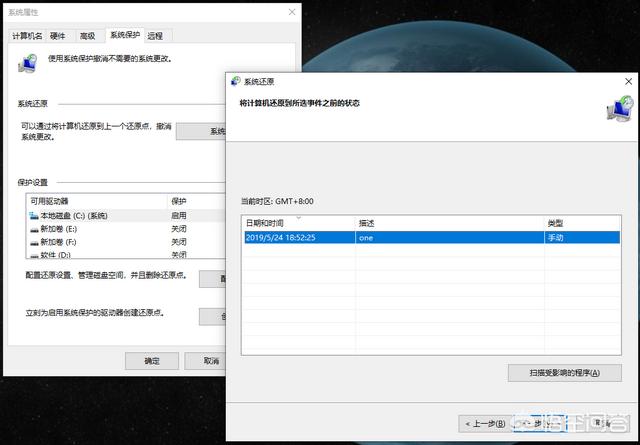Click the System Restore title bar icon
This screenshot has width=640, height=445.
pyautogui.click(x=236, y=81)
